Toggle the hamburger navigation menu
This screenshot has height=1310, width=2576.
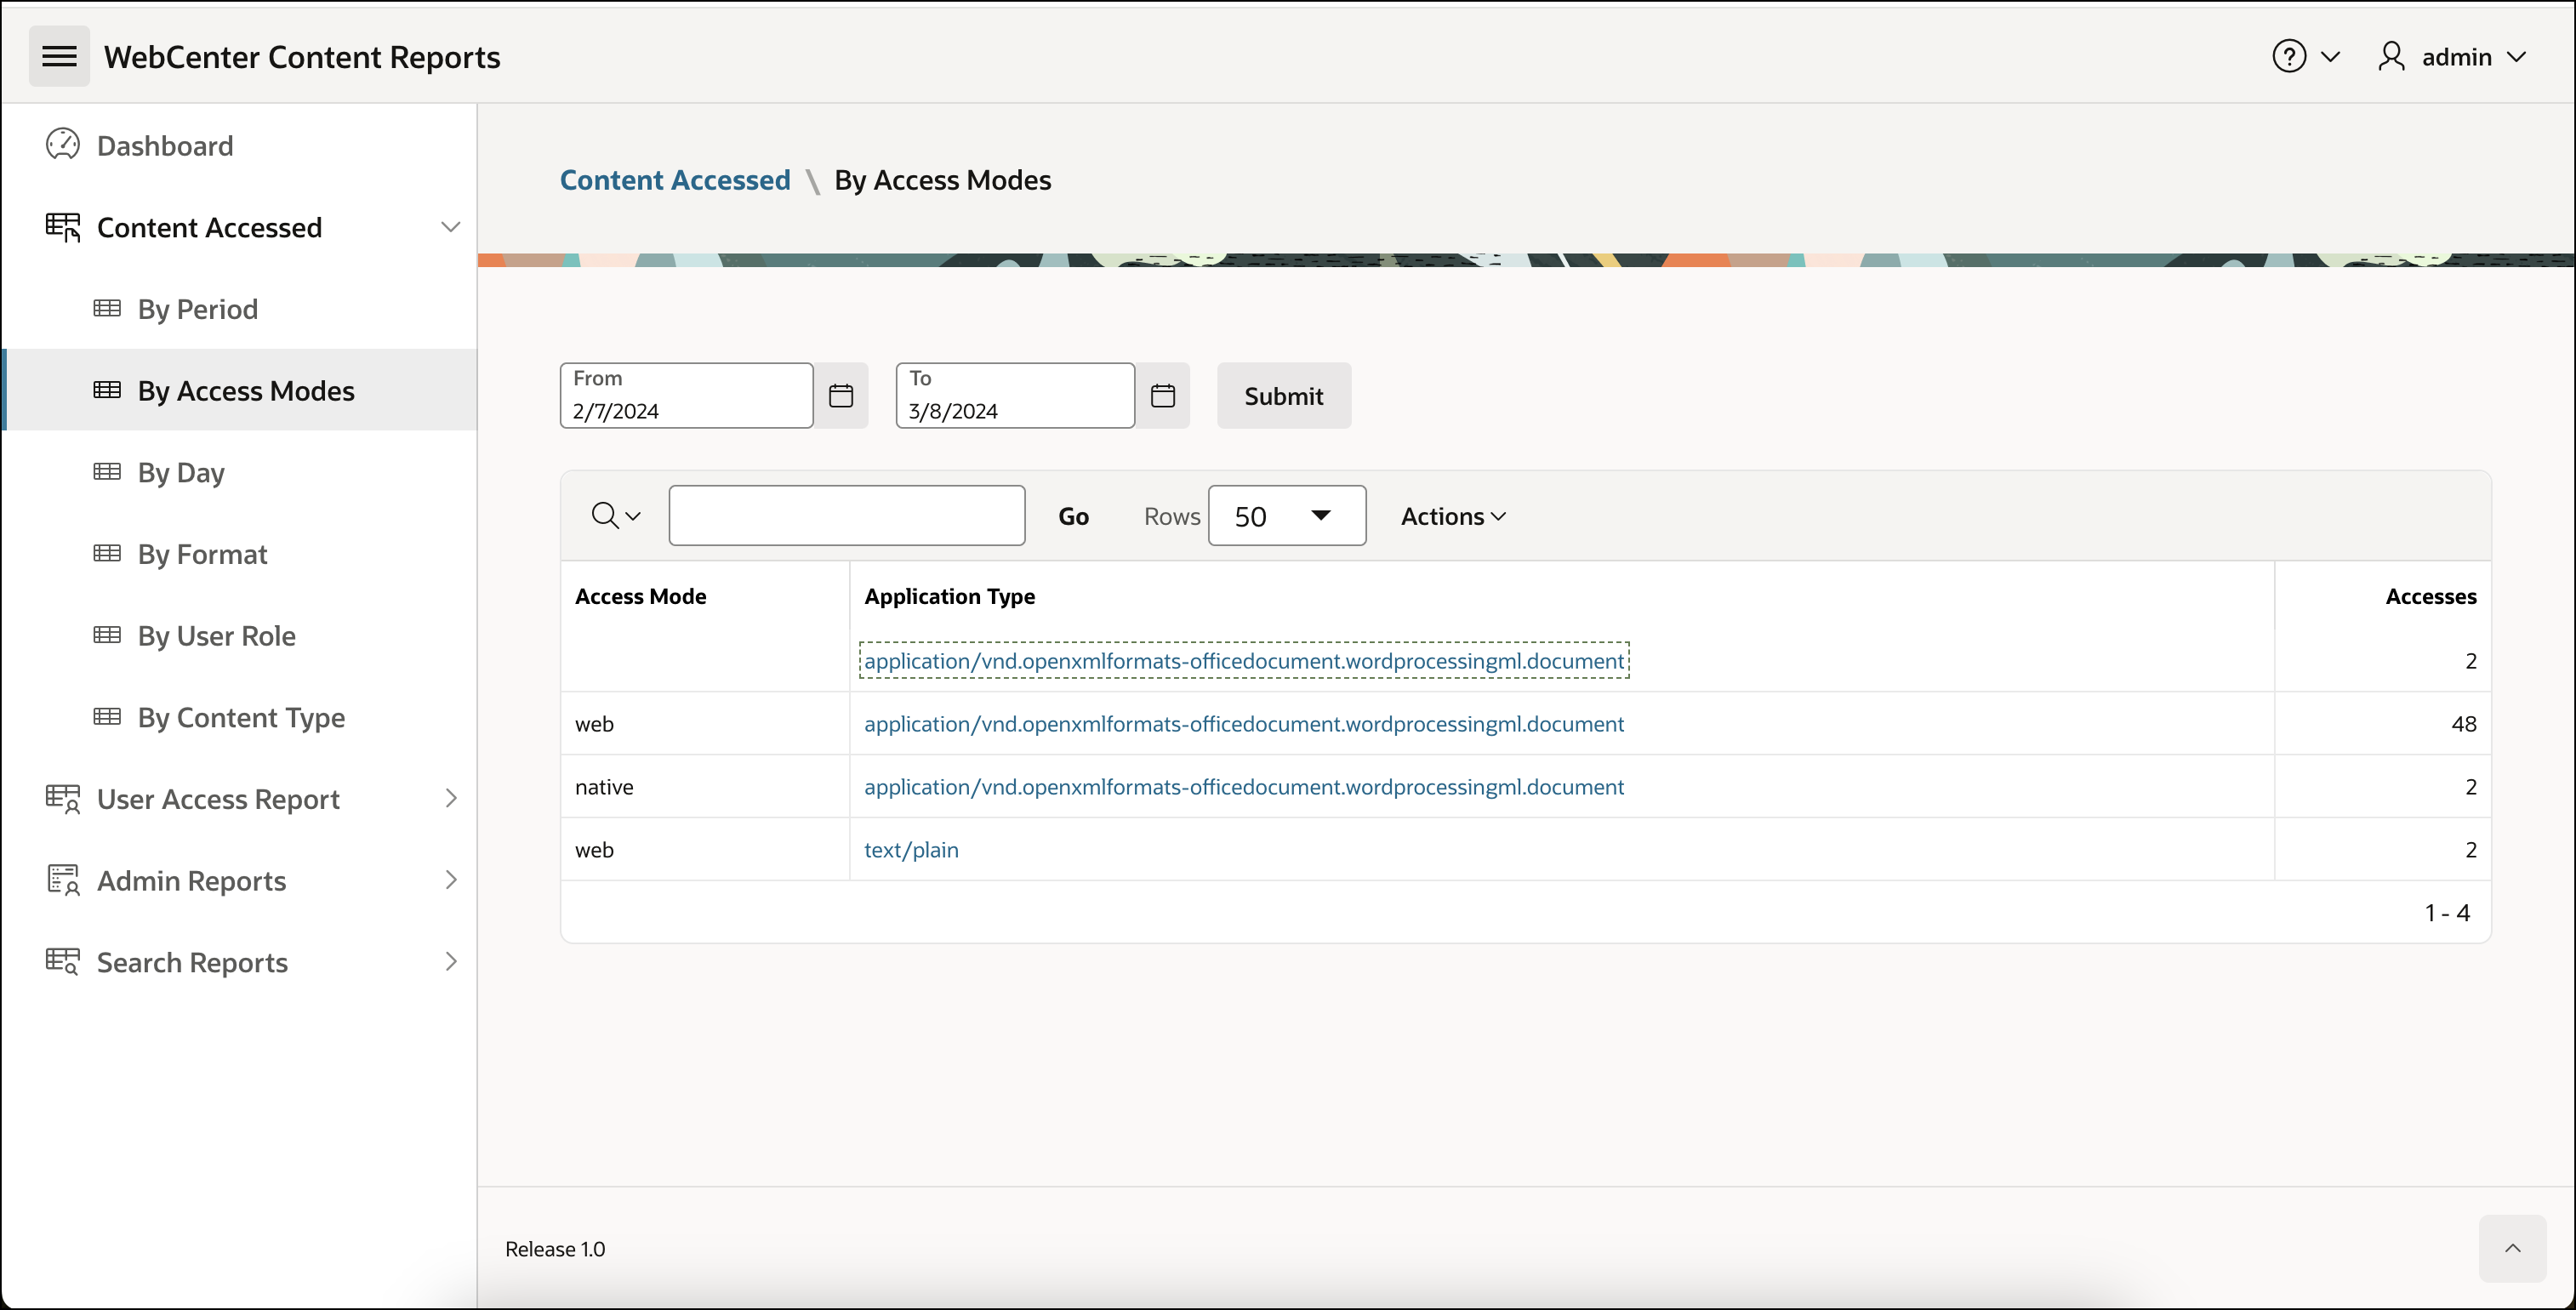[59, 56]
